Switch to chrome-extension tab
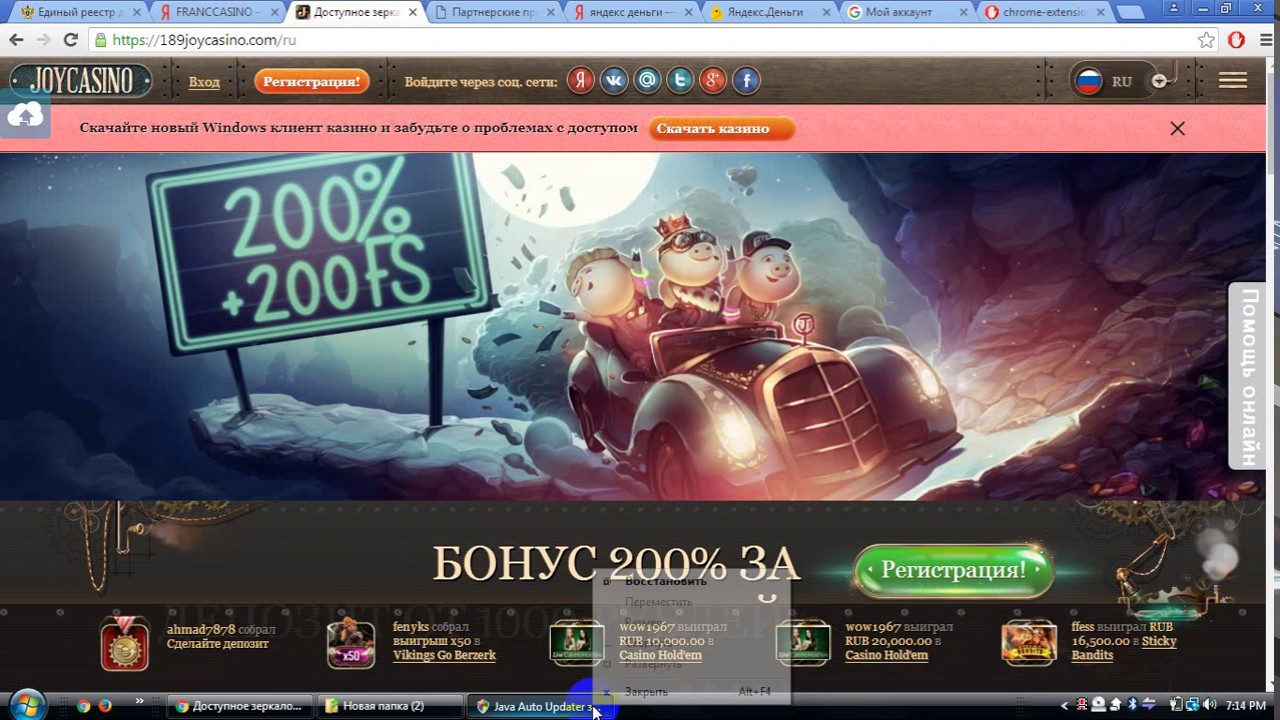The height and width of the screenshot is (720, 1280). pyautogui.click(x=1046, y=12)
